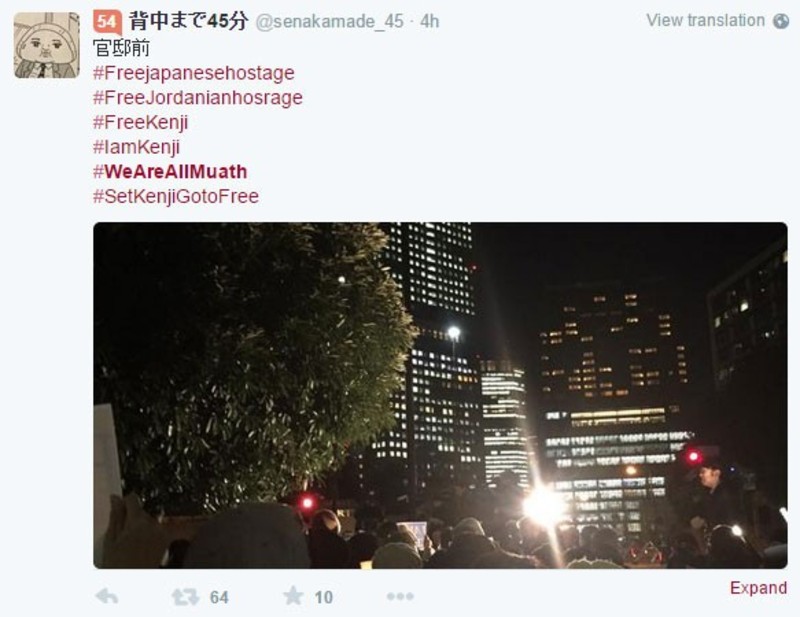Open the cartoon profile avatar
800x617 pixels.
46,45
